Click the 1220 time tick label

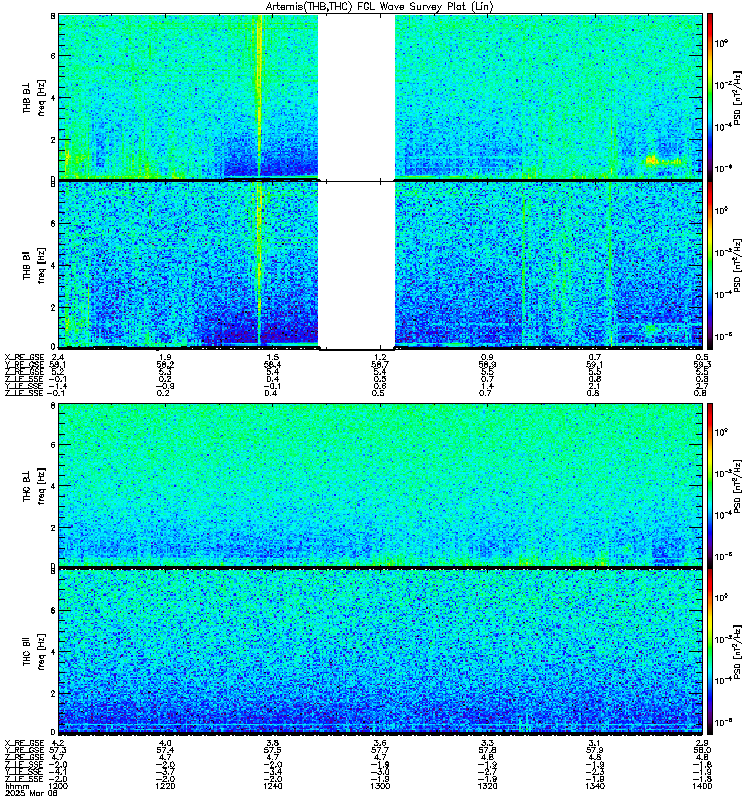(x=165, y=786)
